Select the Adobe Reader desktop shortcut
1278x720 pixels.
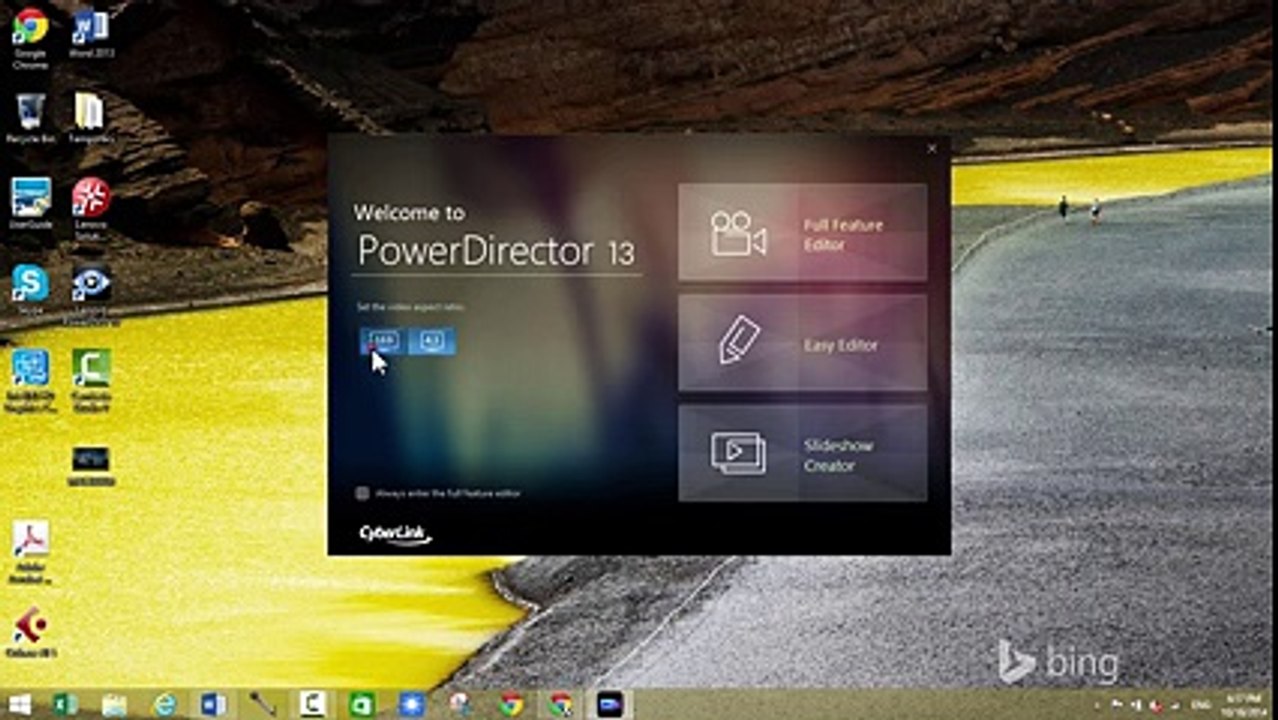pyautogui.click(x=30, y=552)
